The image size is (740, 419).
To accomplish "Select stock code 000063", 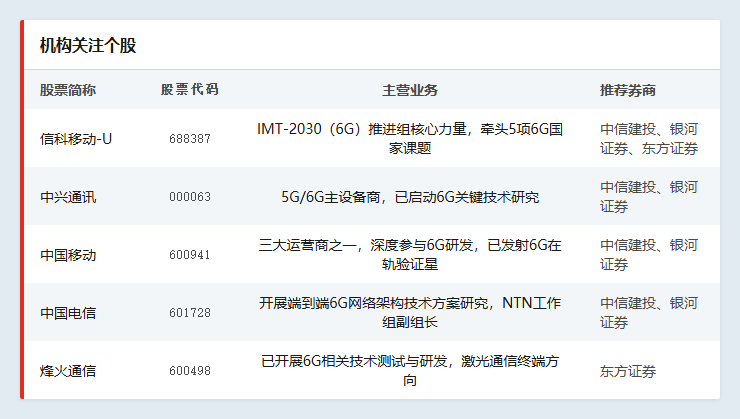I will (x=190, y=197).
